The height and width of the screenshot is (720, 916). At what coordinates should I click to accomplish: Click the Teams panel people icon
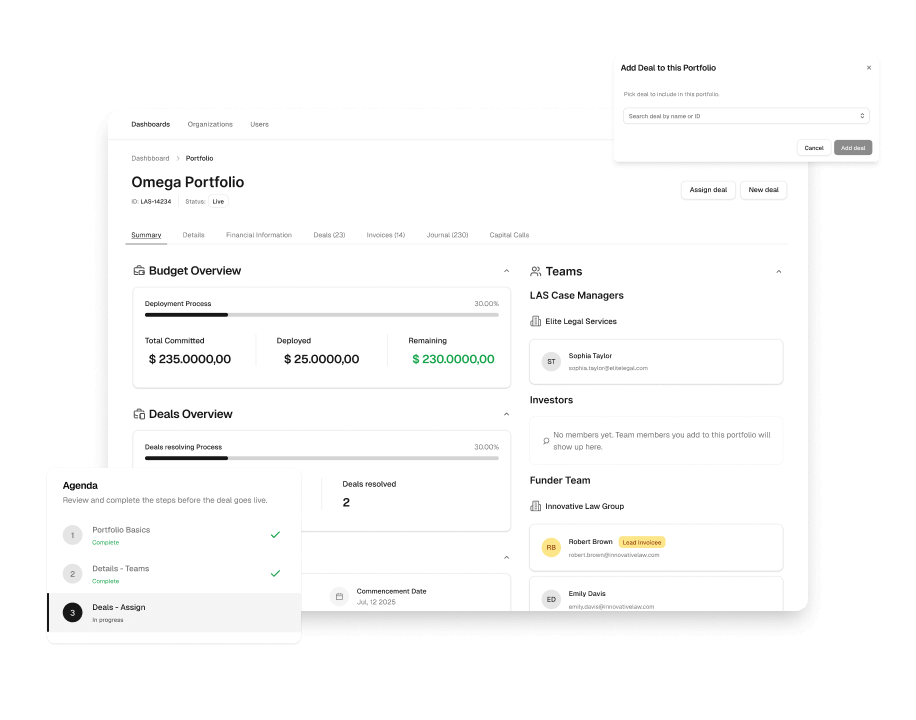(x=539, y=271)
